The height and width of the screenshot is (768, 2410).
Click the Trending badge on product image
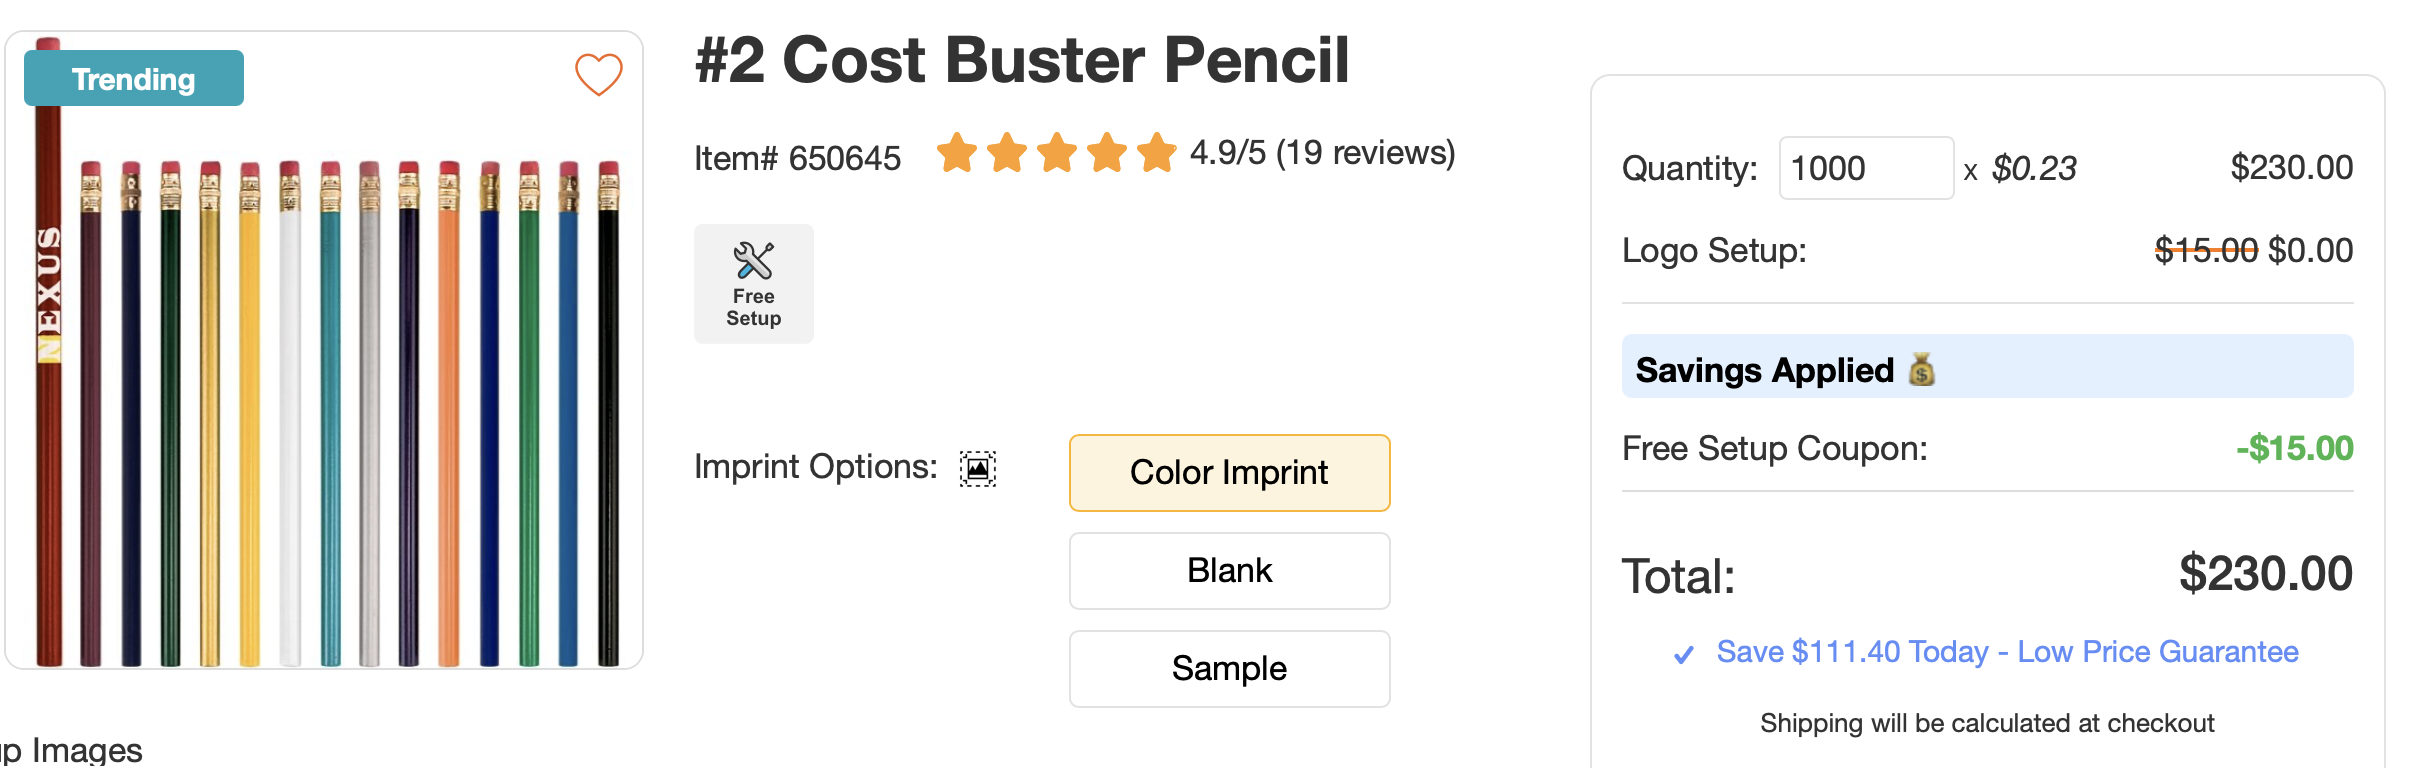(134, 79)
